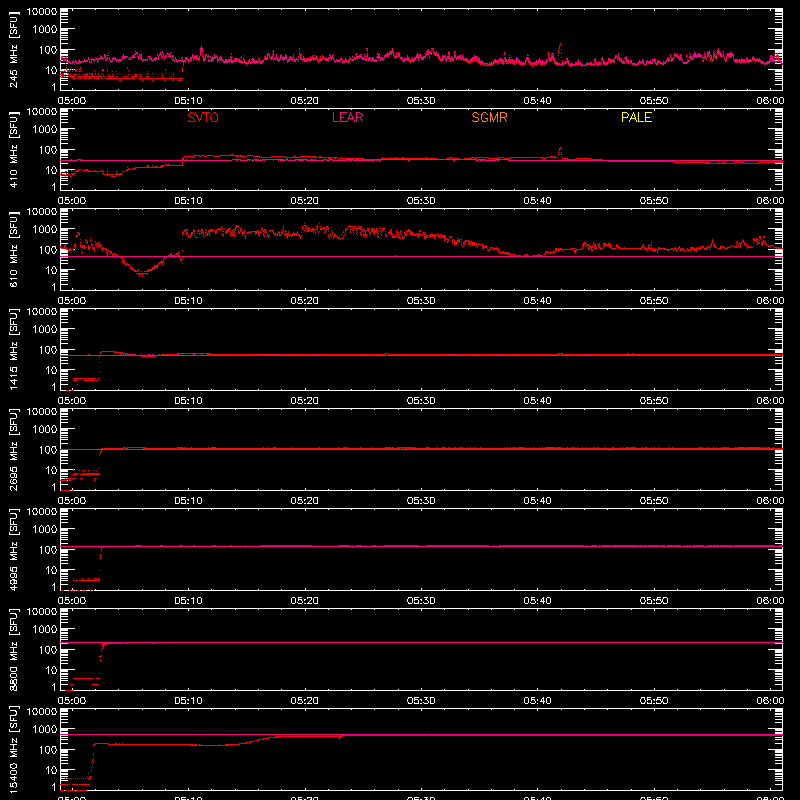Click 05:30 tick label under 410 MHz plot
This screenshot has height=800, width=800.
[421, 201]
